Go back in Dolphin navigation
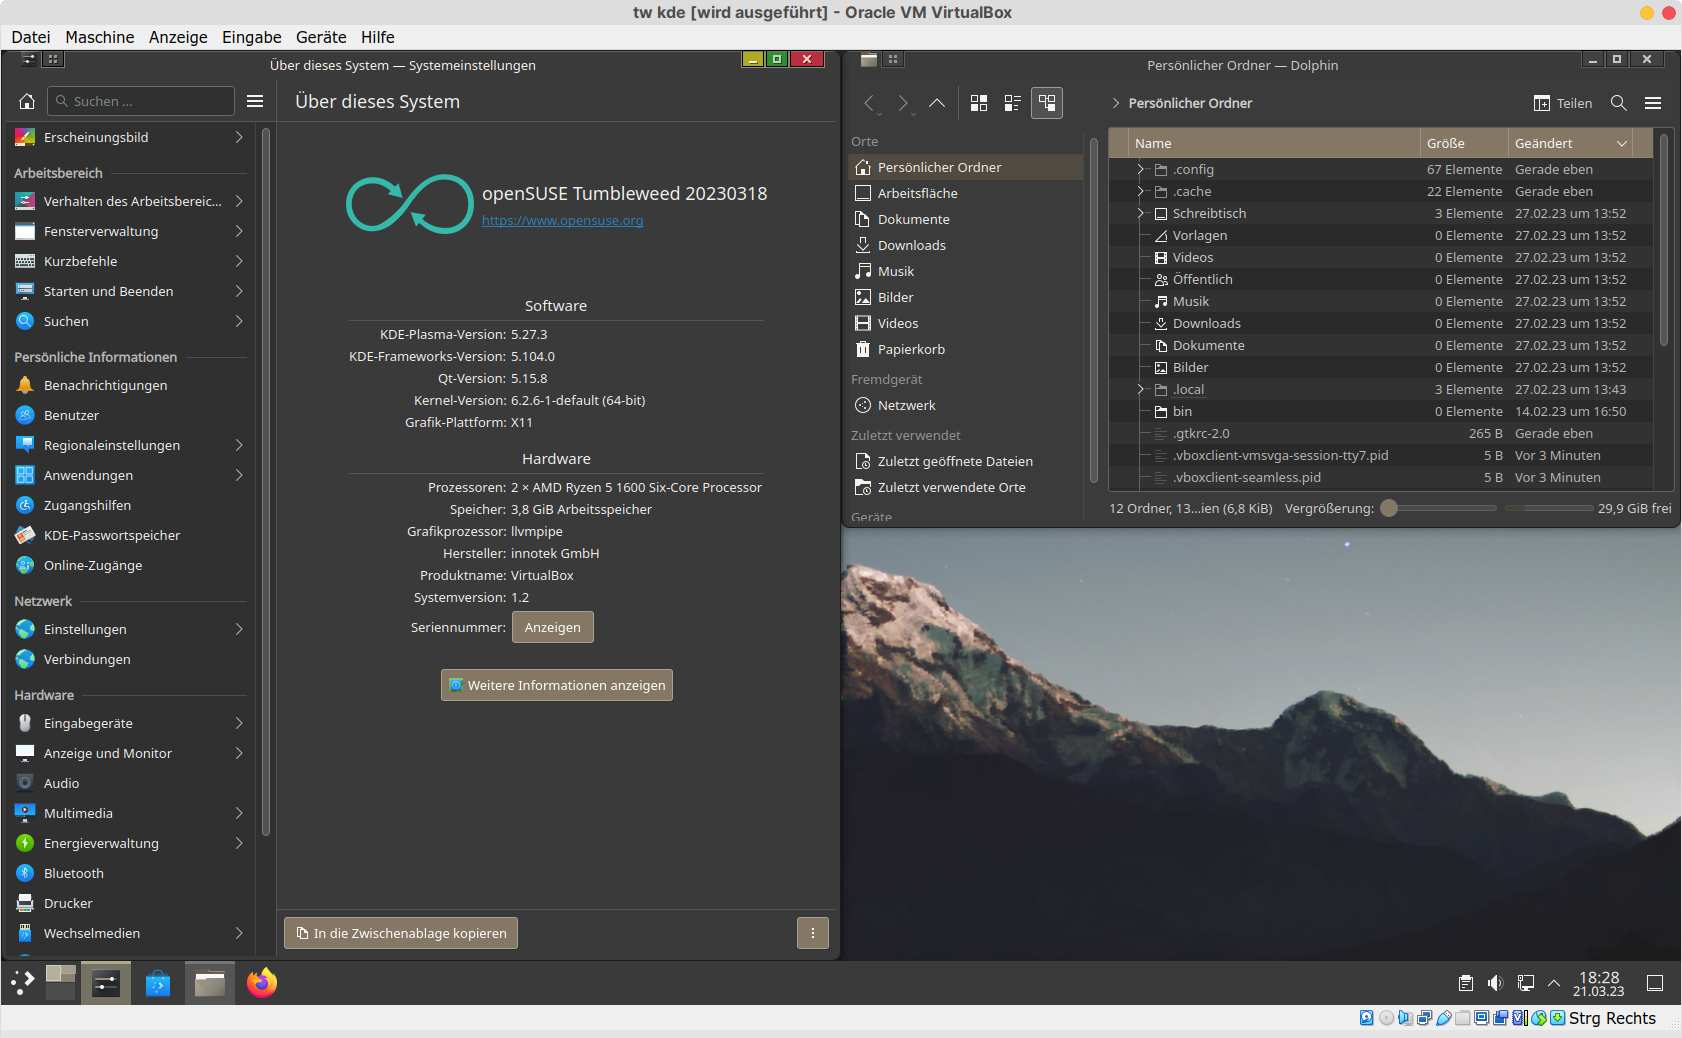Image resolution: width=1682 pixels, height=1038 pixels. (870, 103)
